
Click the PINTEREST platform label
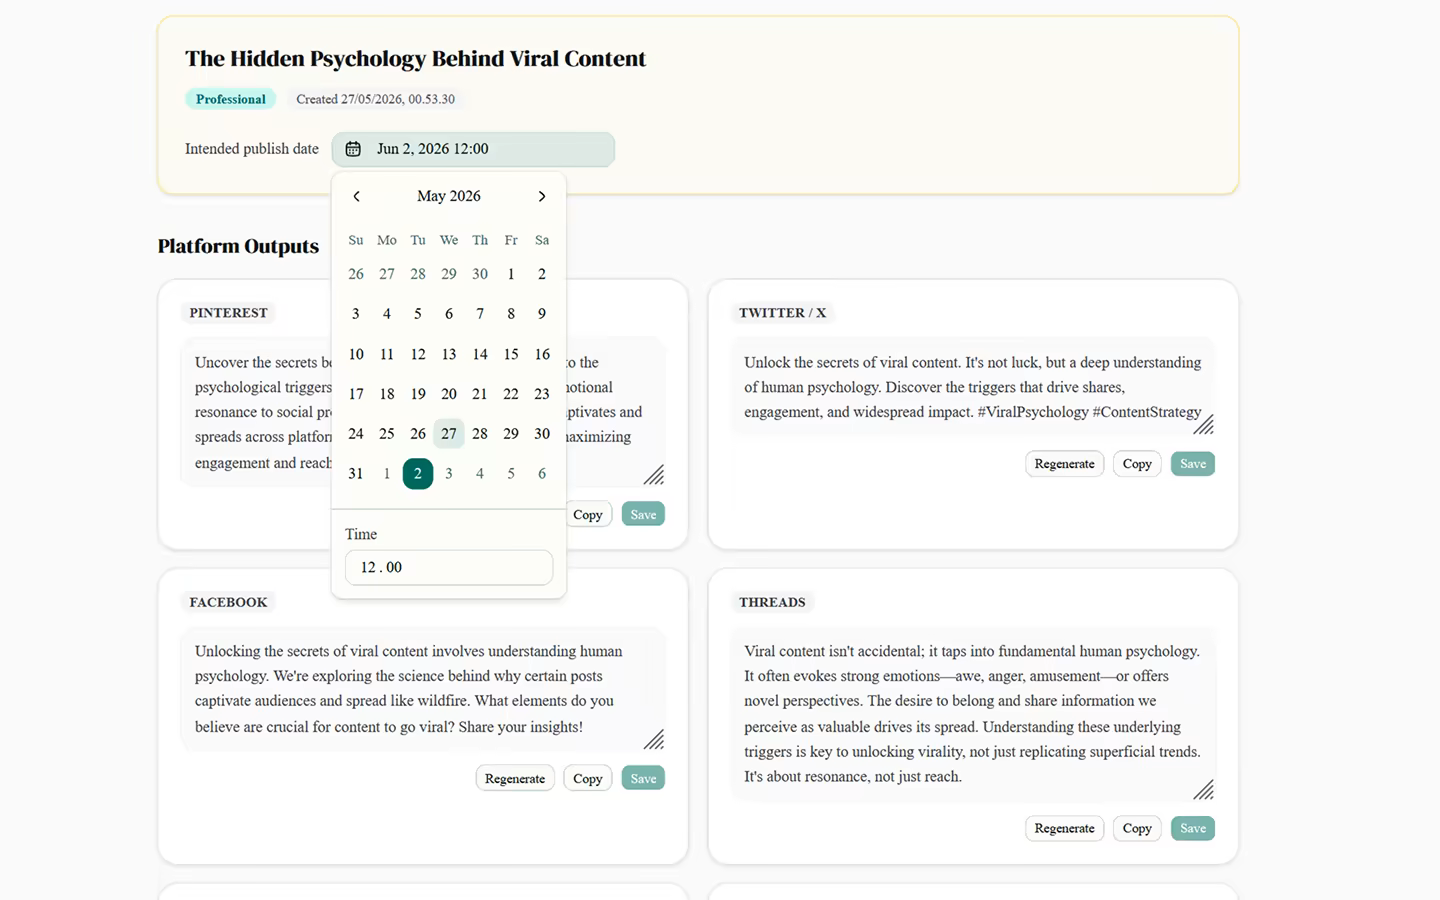tap(229, 313)
